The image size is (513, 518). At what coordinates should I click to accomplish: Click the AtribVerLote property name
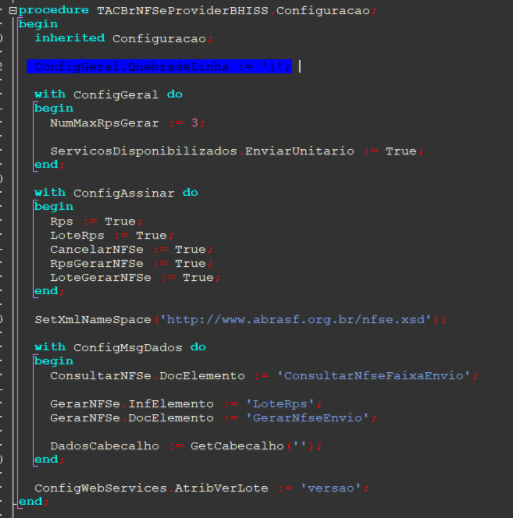[x=221, y=488]
